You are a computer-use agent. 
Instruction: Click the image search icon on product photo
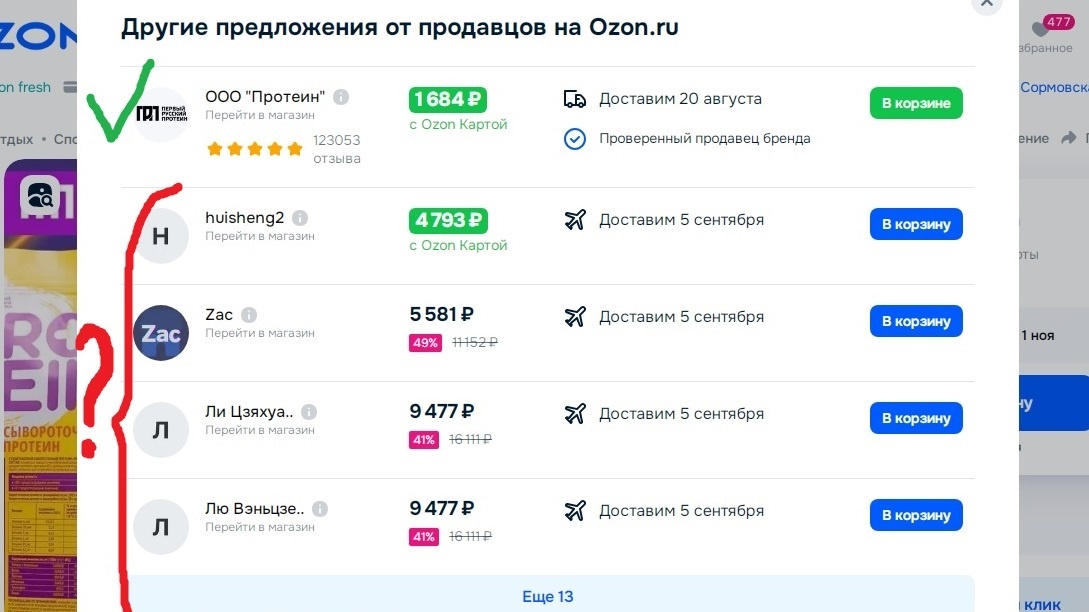(x=42, y=196)
